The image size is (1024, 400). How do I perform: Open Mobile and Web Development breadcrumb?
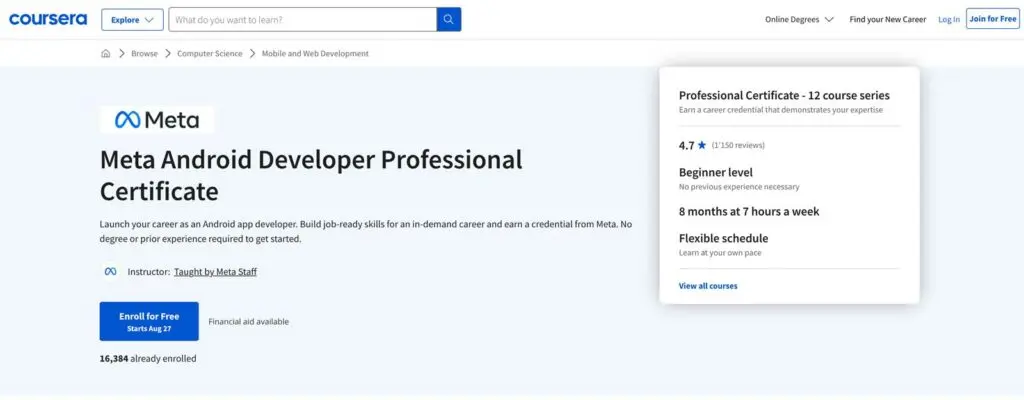click(315, 54)
